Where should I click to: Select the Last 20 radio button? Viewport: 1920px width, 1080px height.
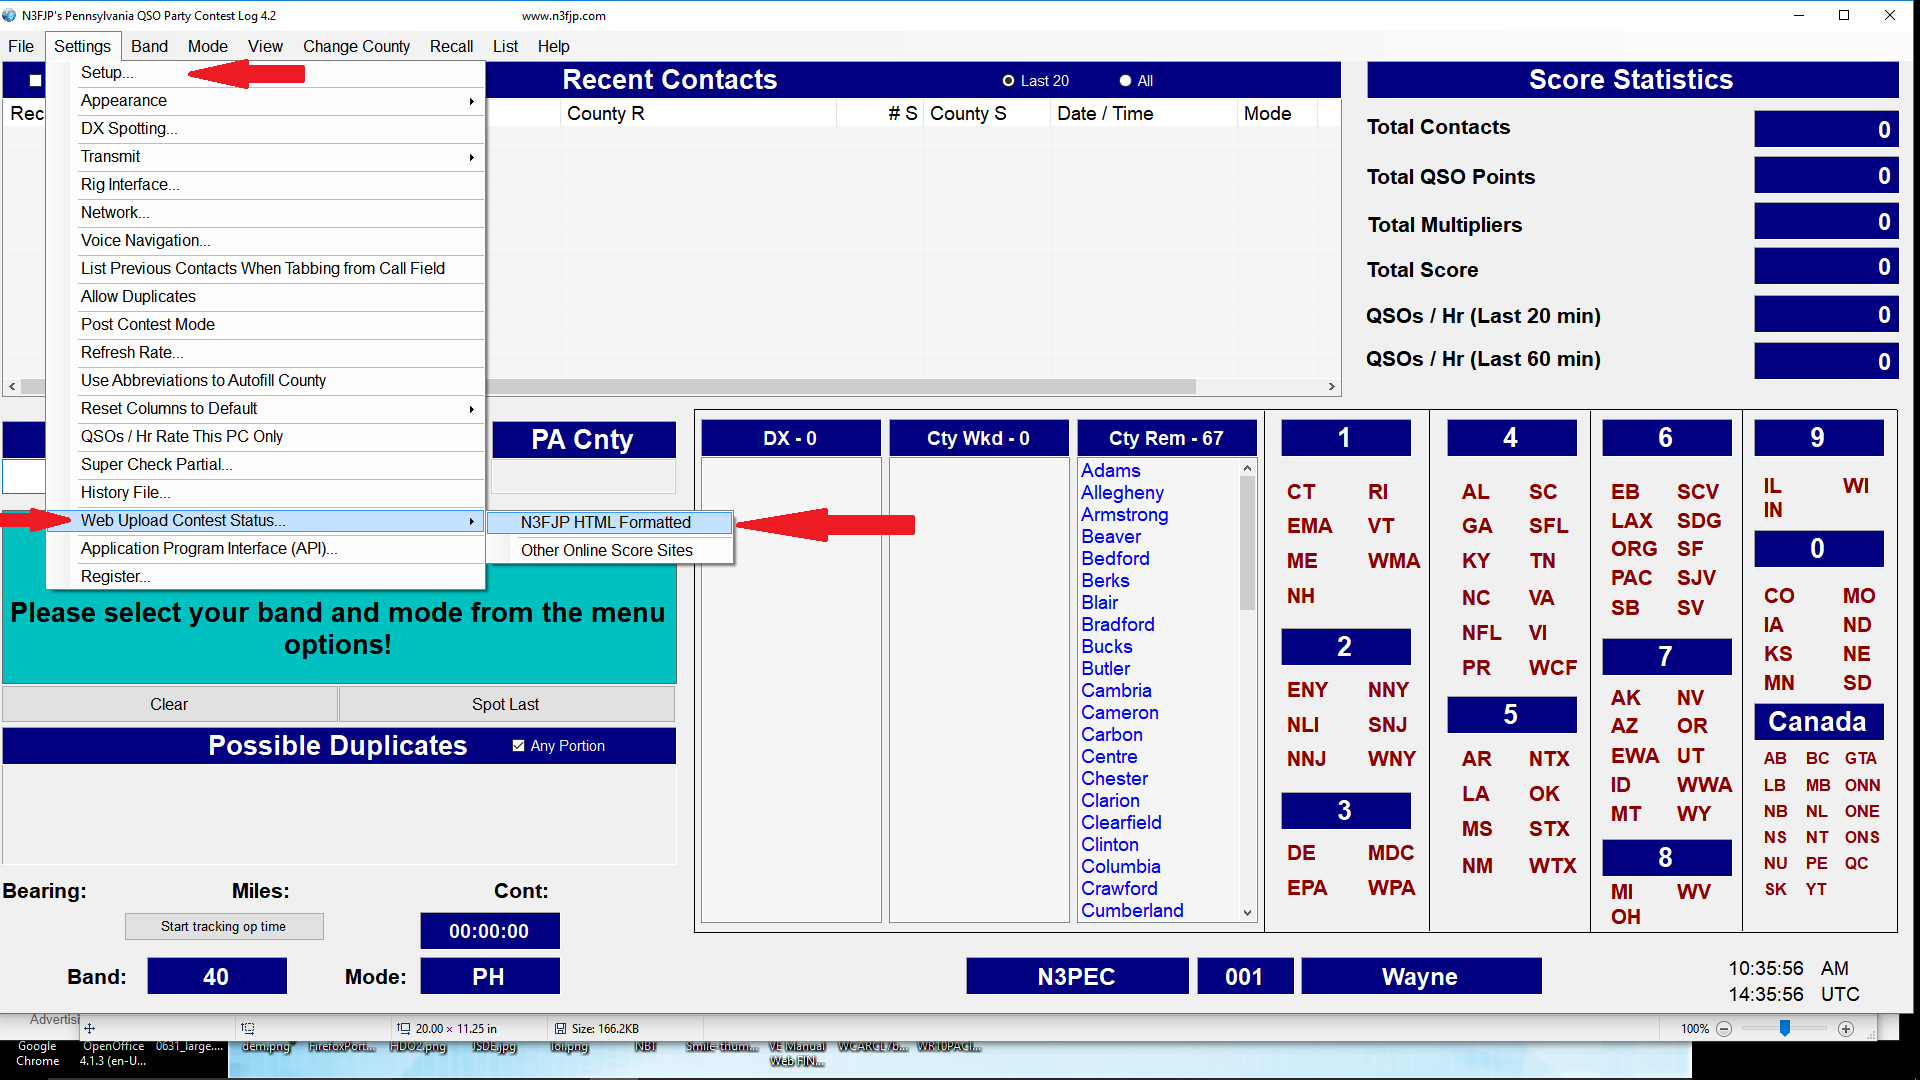tap(1008, 81)
